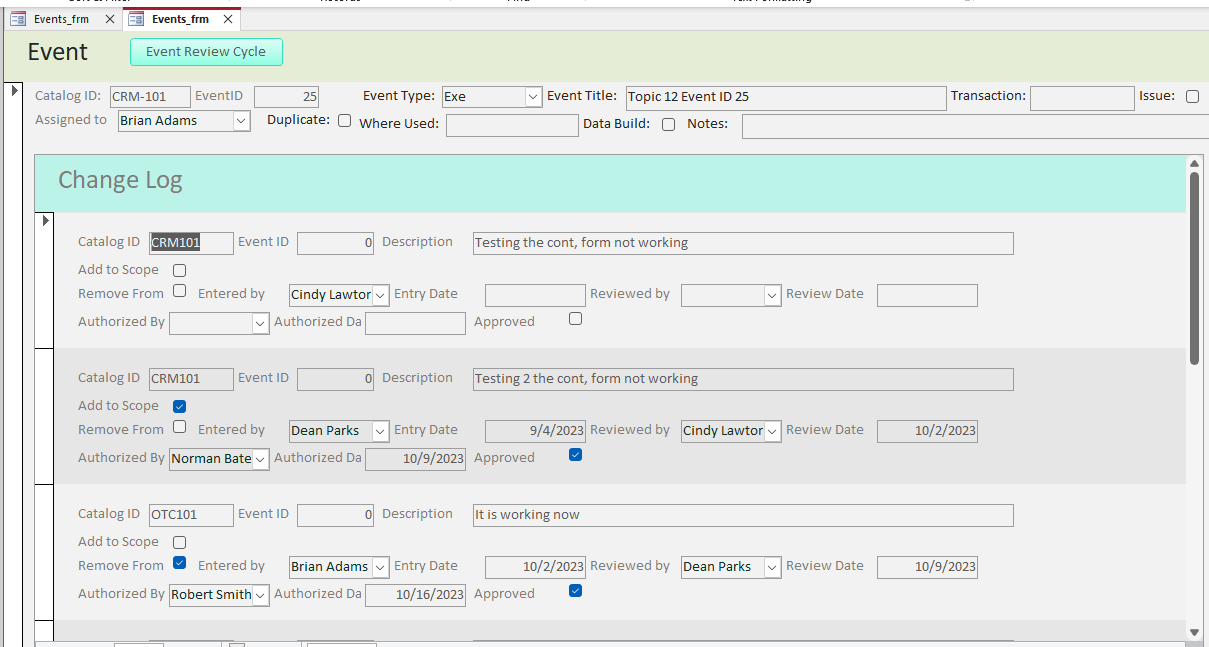
Task: Click Review Date showing 10/9/2023 in OTC101 record
Action: click(927, 567)
